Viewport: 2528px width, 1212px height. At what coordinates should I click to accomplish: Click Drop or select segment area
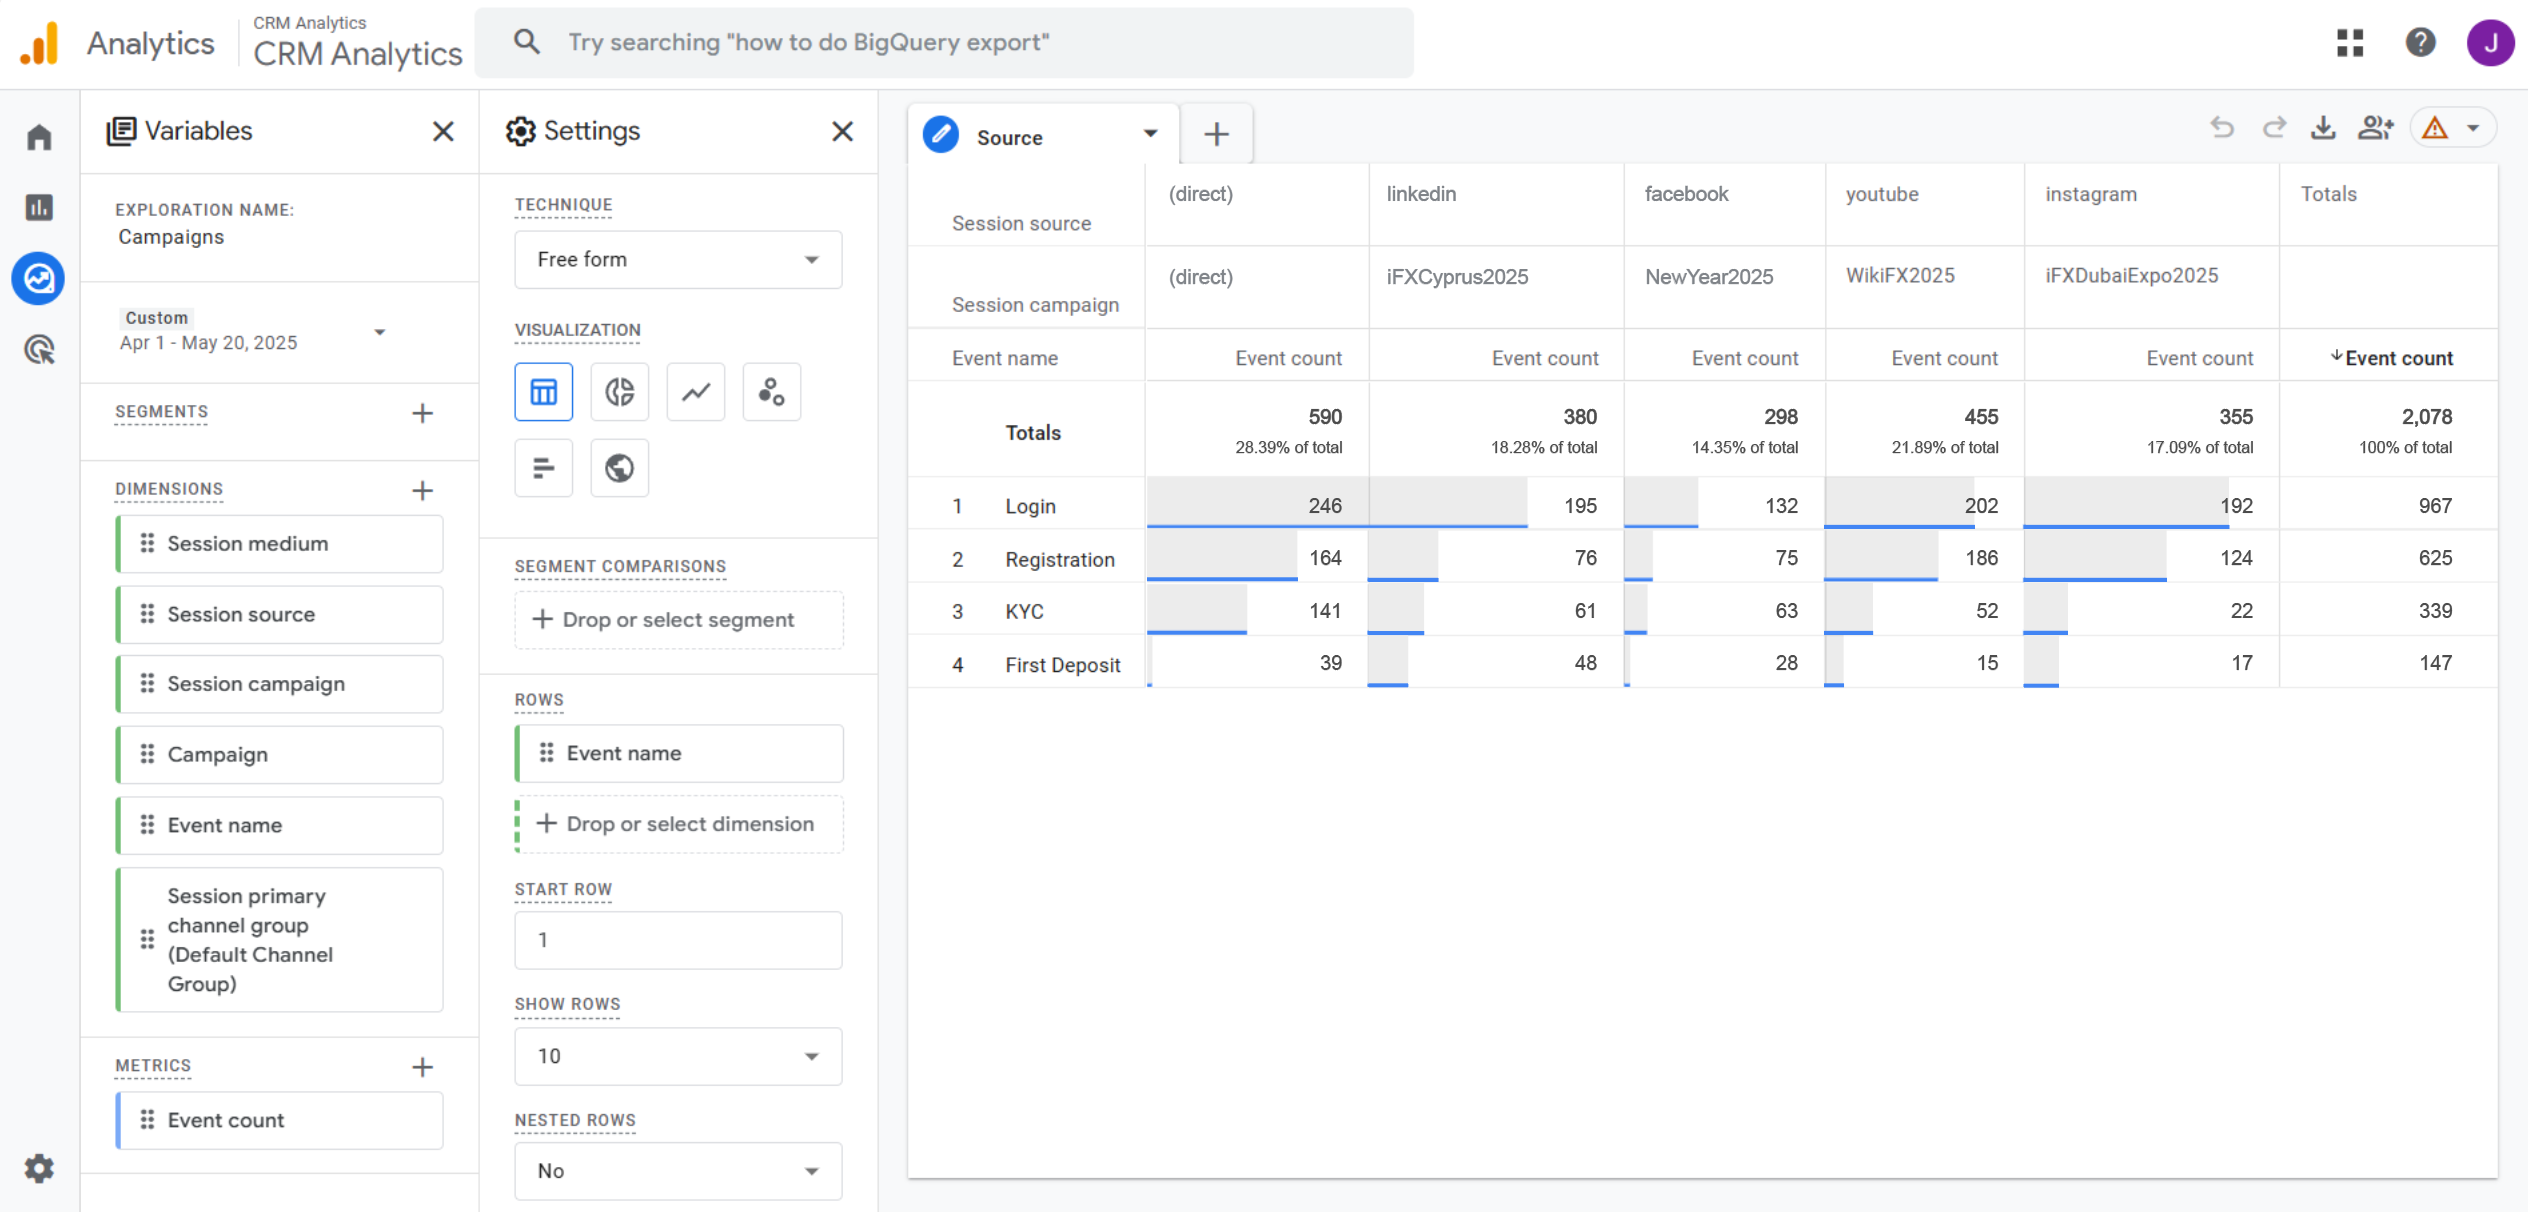coord(679,620)
